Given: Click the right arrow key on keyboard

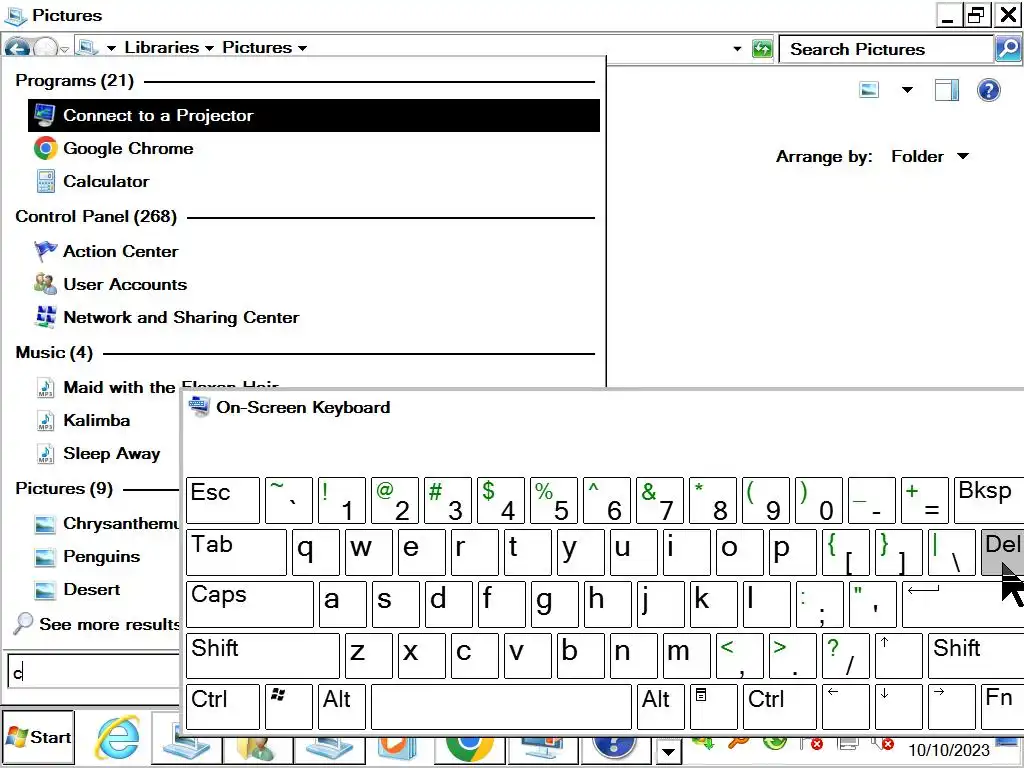Looking at the screenshot, I should click(952, 707).
